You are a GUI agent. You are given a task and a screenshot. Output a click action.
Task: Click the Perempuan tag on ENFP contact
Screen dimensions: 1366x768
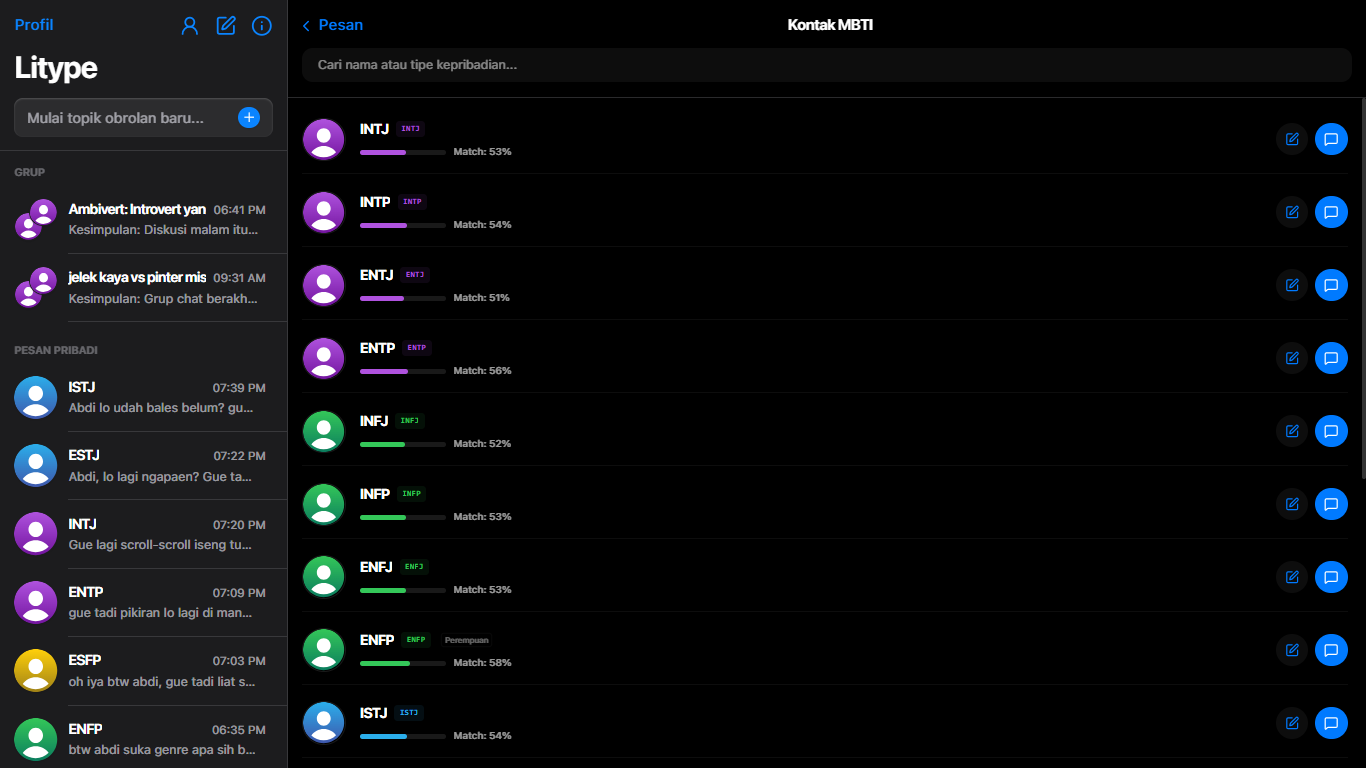pyautogui.click(x=466, y=640)
